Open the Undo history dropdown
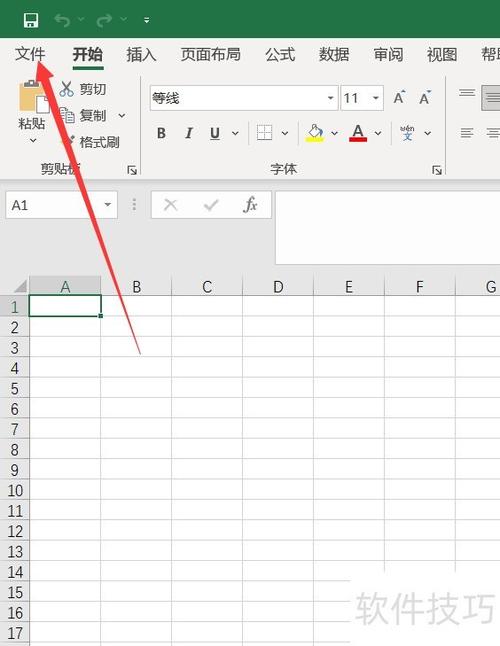Viewport: 500px width, 646px height. [81, 19]
